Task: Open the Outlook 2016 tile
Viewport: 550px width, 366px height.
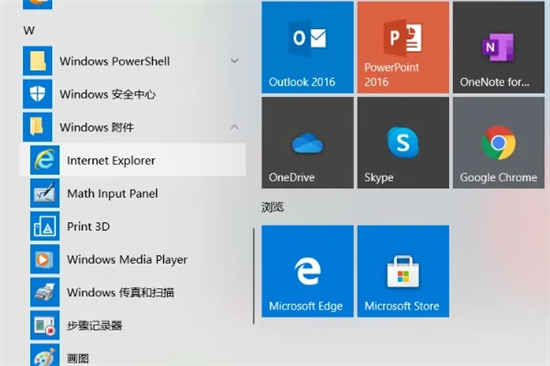Action: click(308, 47)
